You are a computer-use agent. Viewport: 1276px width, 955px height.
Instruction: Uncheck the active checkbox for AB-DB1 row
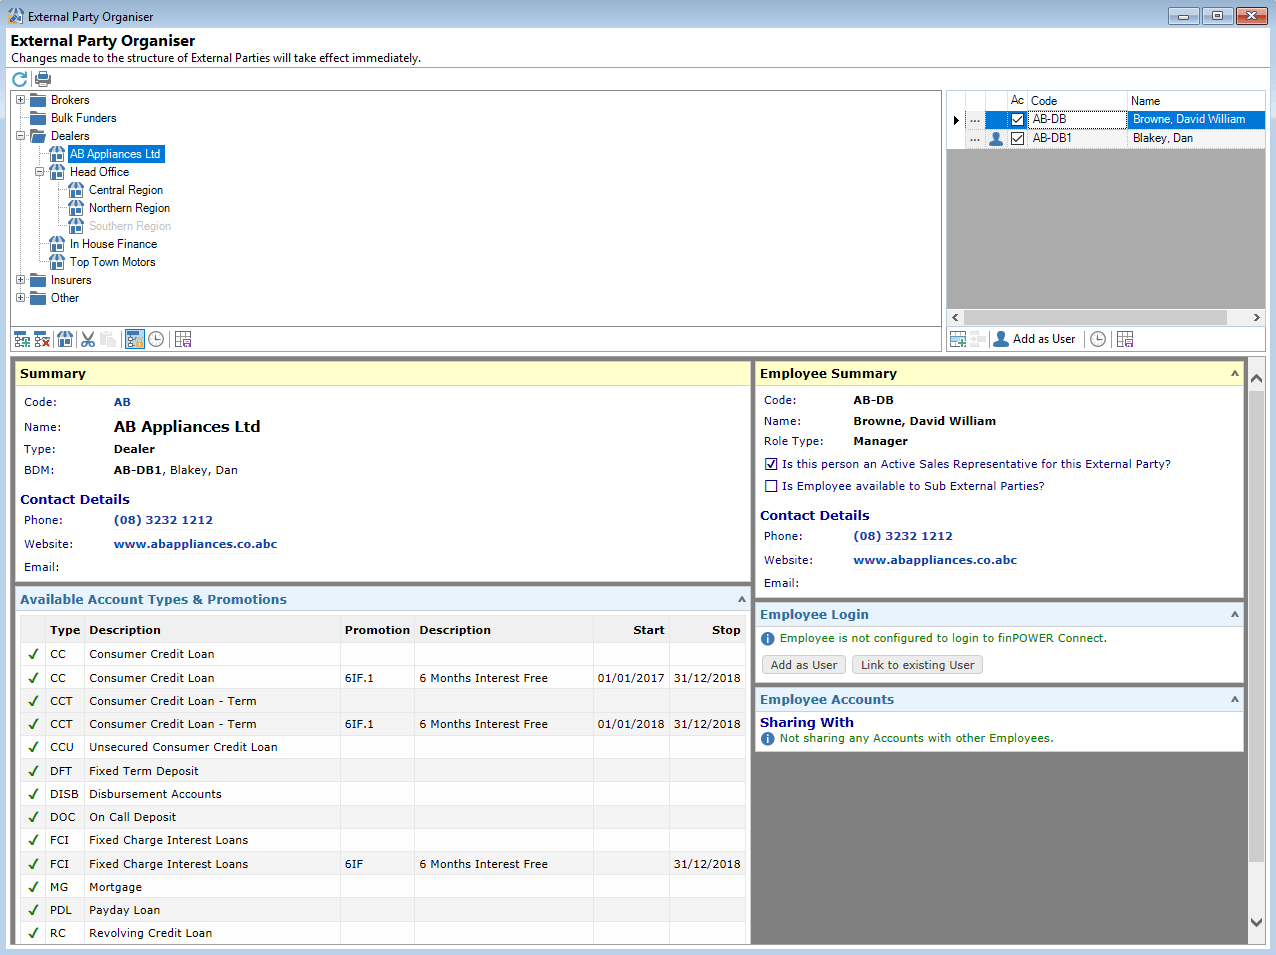[x=1018, y=139]
